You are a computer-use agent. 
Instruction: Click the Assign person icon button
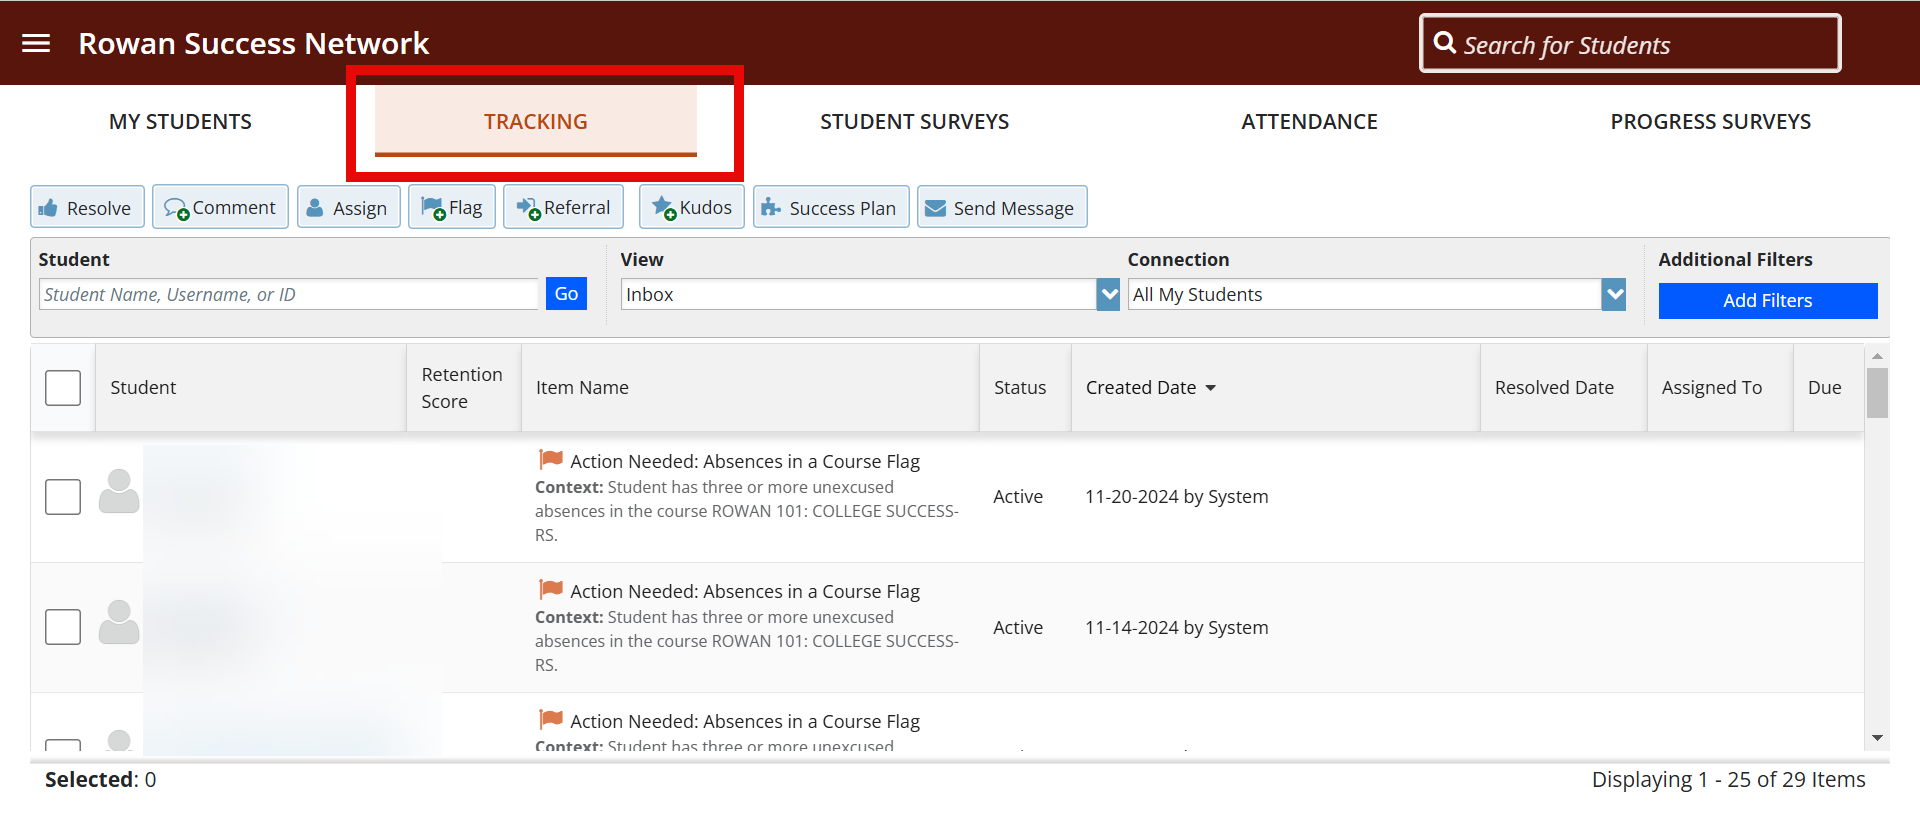point(349,207)
